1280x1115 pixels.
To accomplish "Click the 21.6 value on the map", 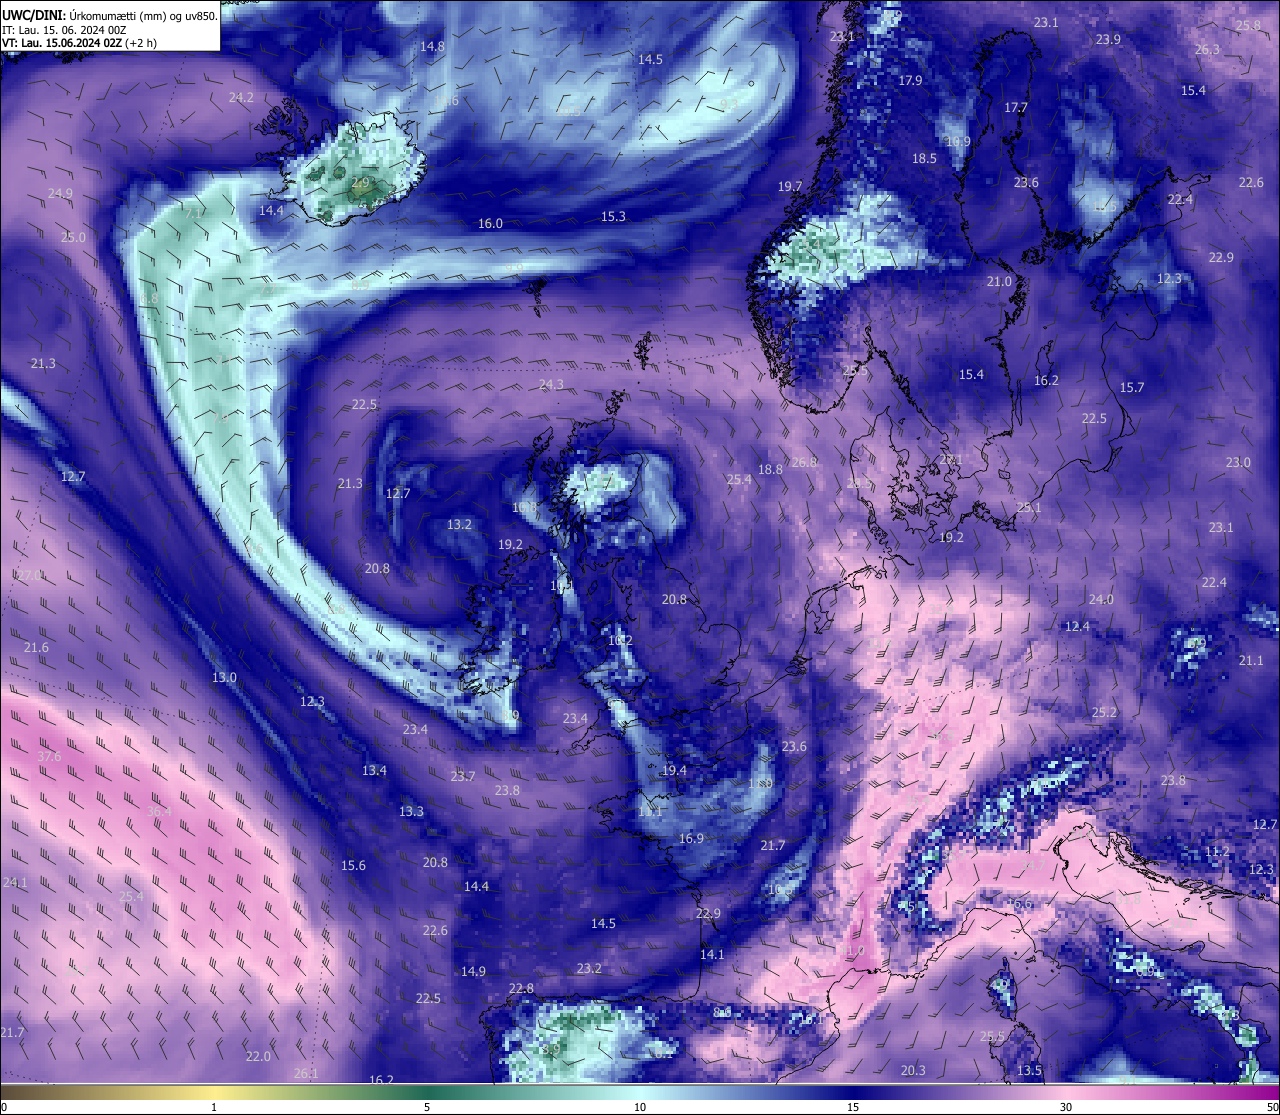I will 36,648.
